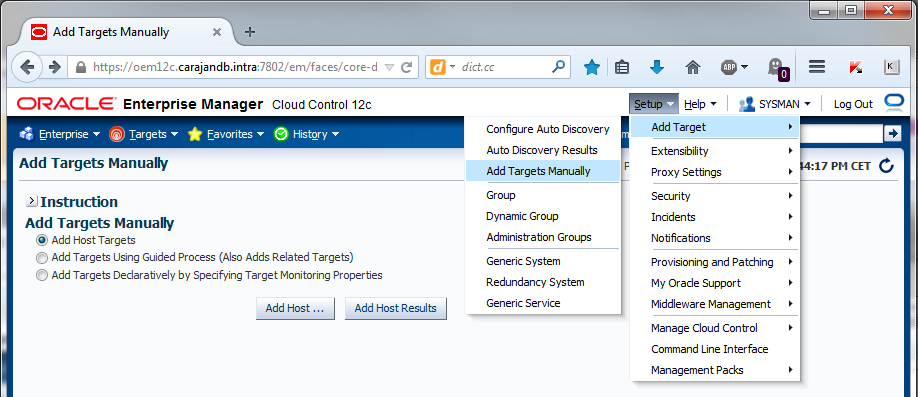This screenshot has height=397, width=918.
Task: Open Provisioning and Patching submenu
Action: click(715, 262)
